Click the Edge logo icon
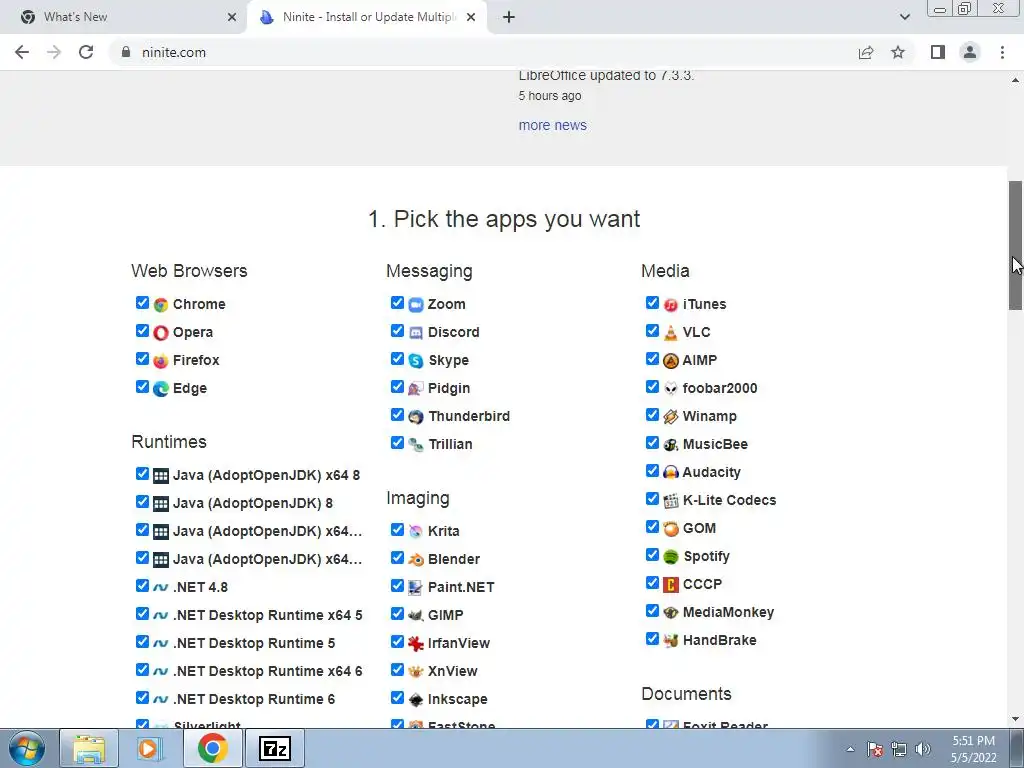This screenshot has width=1024, height=768. pos(161,389)
